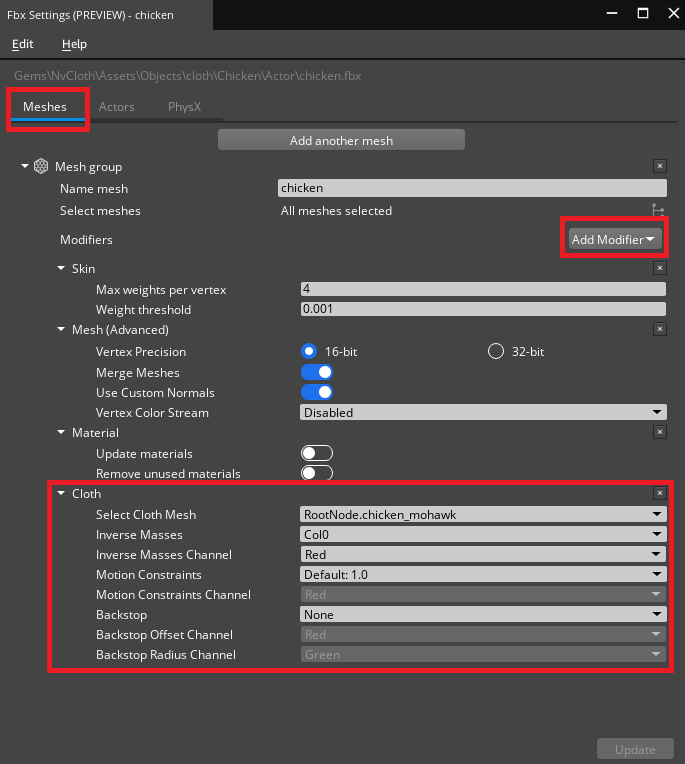Screen dimensions: 685x764
Task: Remove the Mesh group with its X icon
Action: (x=659, y=167)
